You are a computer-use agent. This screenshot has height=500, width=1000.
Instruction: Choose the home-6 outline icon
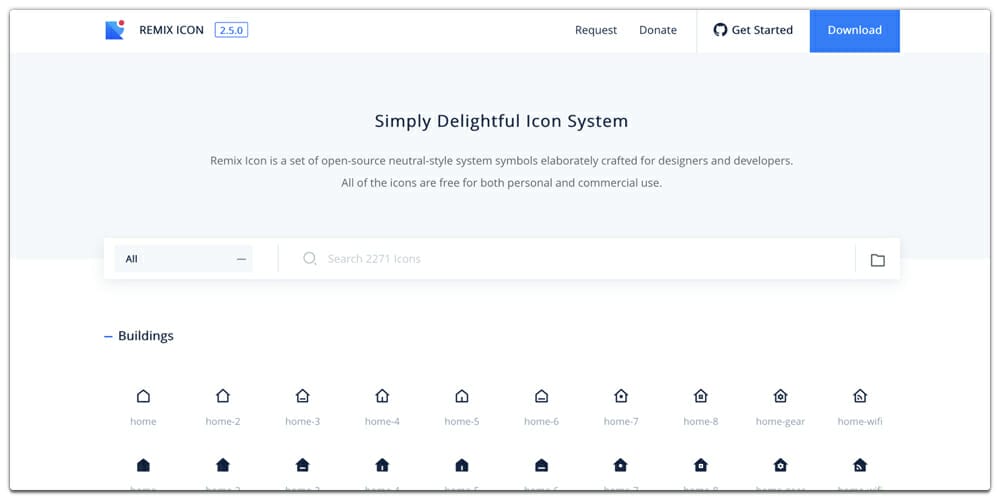[541, 397]
